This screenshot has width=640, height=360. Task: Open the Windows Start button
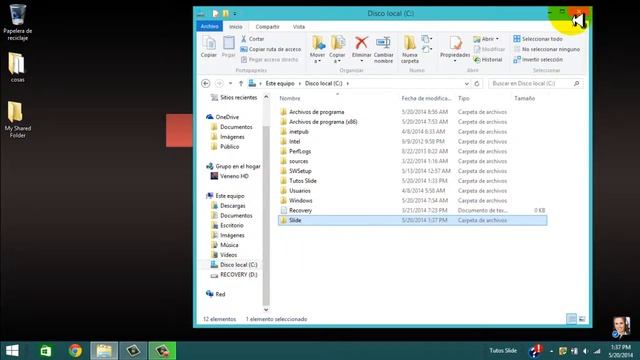coord(12,351)
